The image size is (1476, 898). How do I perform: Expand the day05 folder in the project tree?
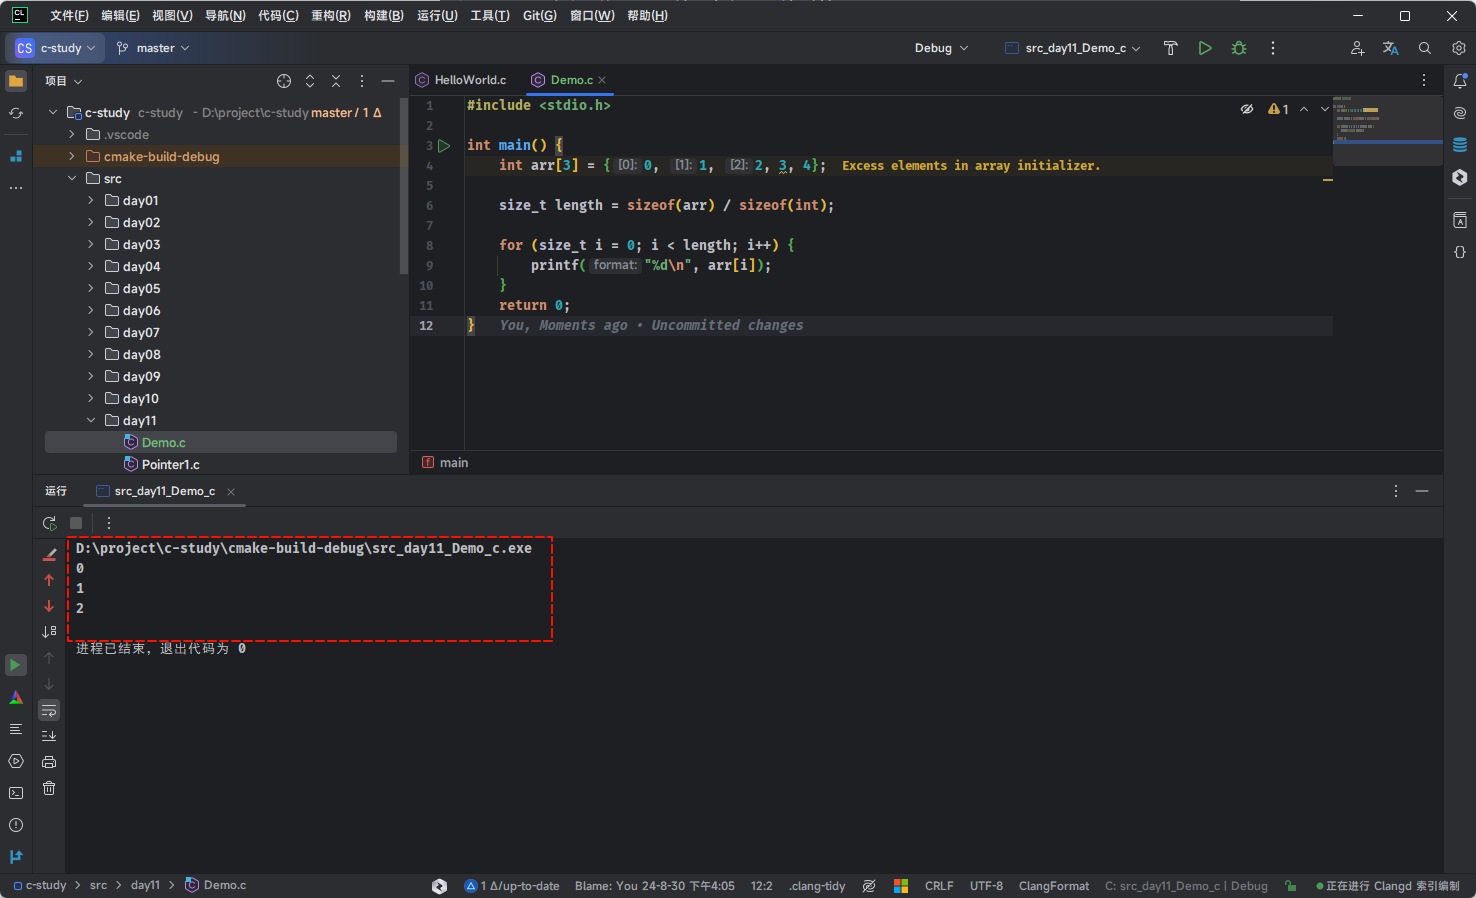point(91,289)
